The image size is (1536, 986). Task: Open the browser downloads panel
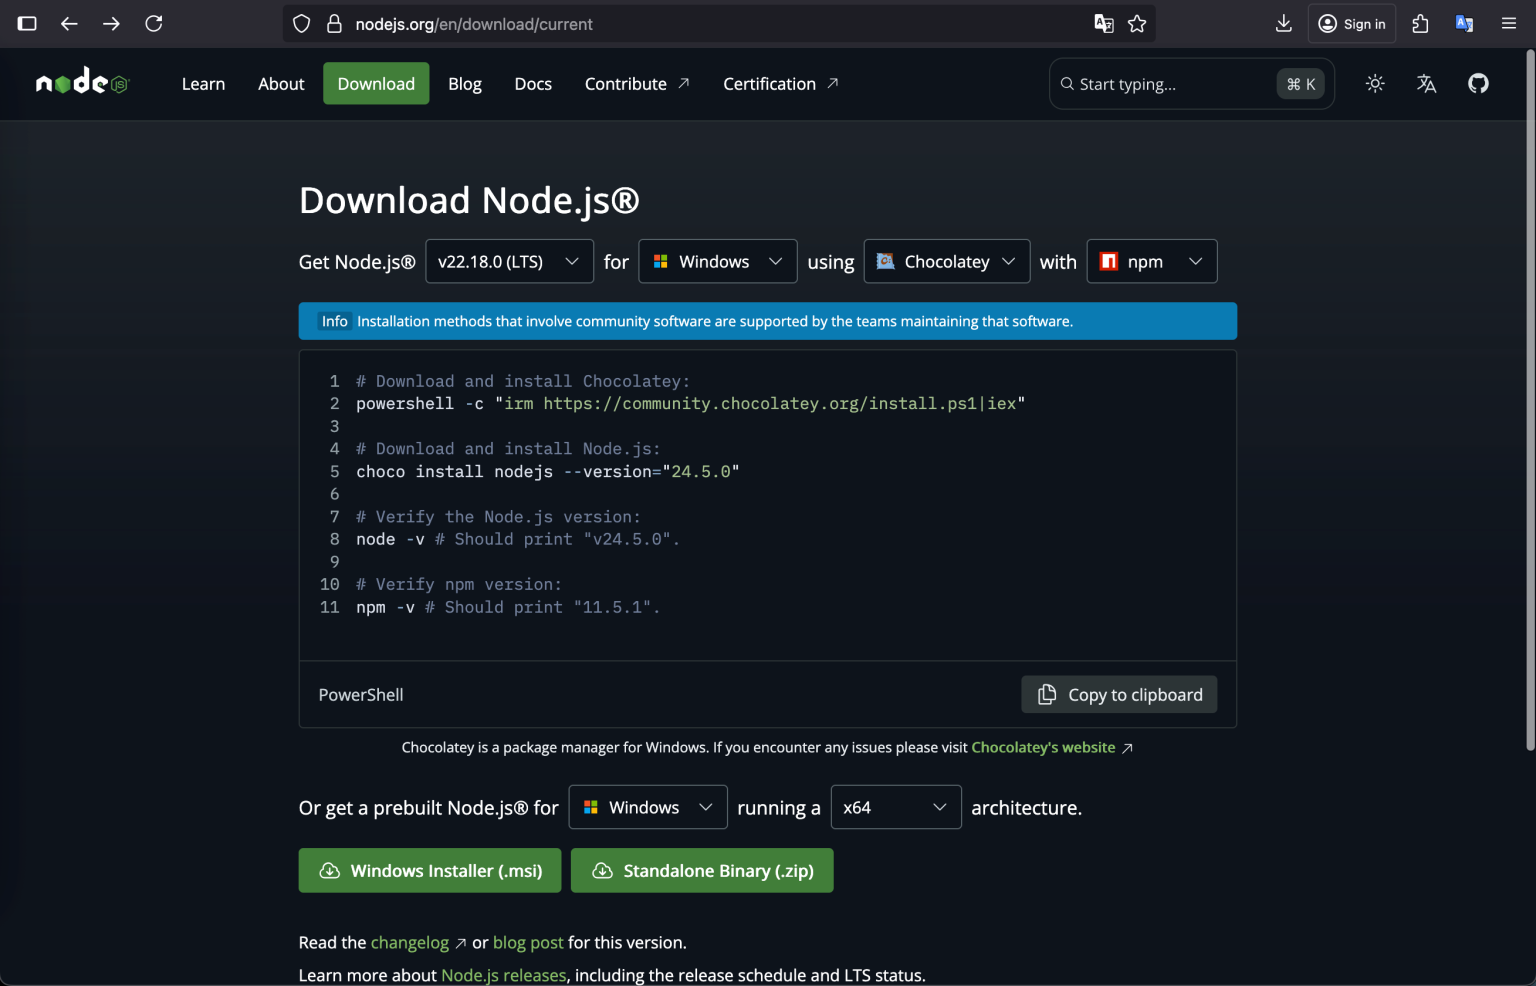[1283, 23]
